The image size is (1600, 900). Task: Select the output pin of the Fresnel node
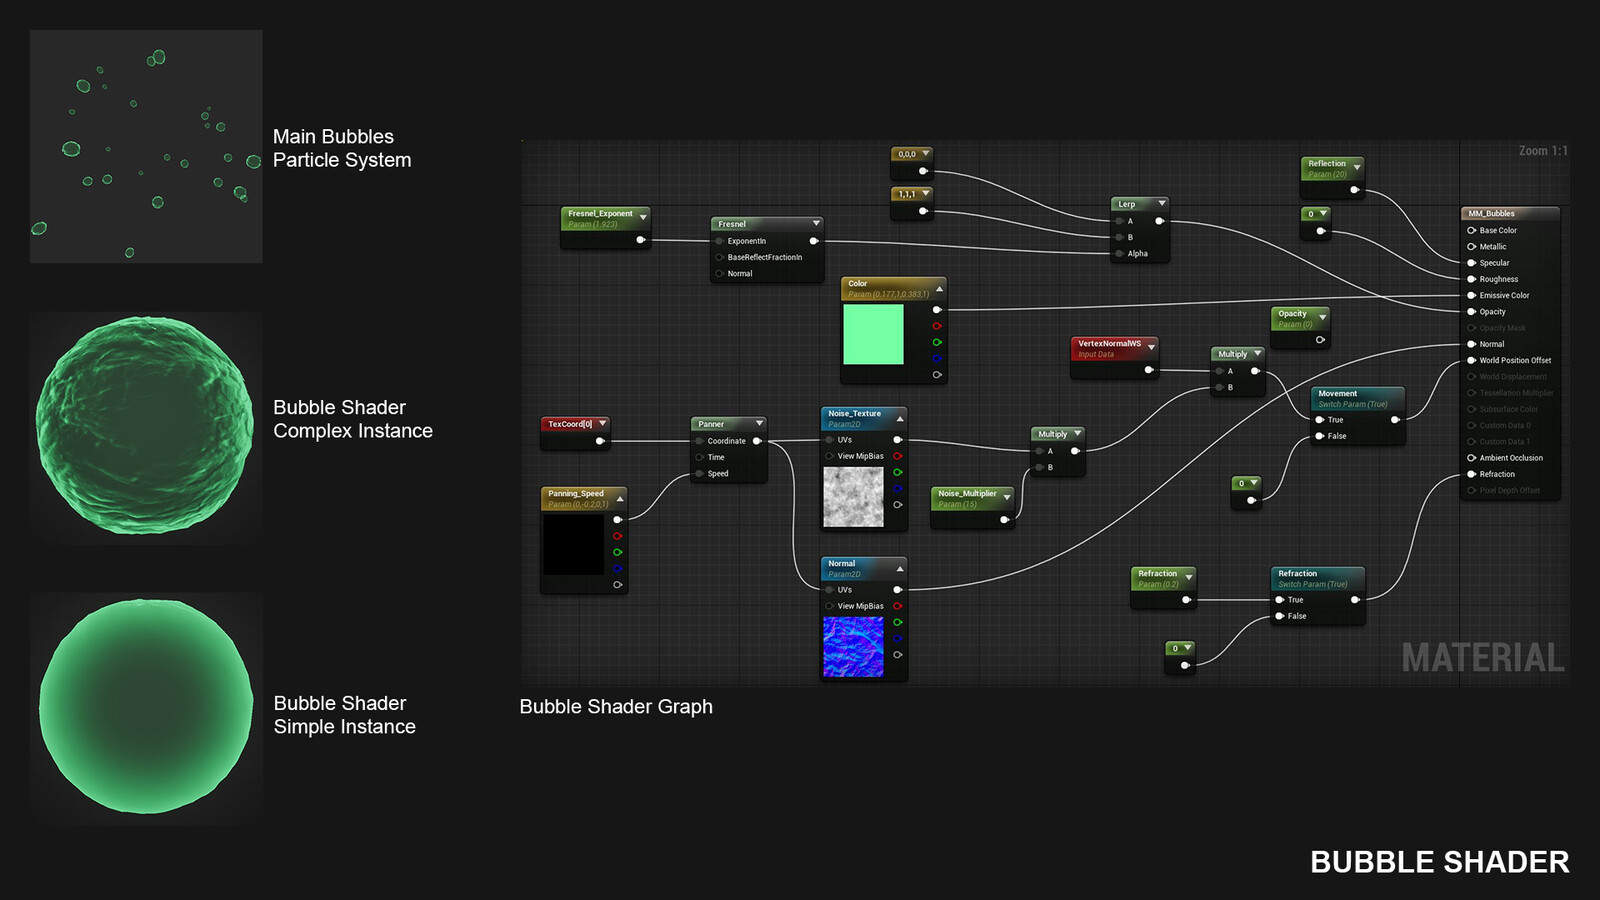pyautogui.click(x=813, y=241)
